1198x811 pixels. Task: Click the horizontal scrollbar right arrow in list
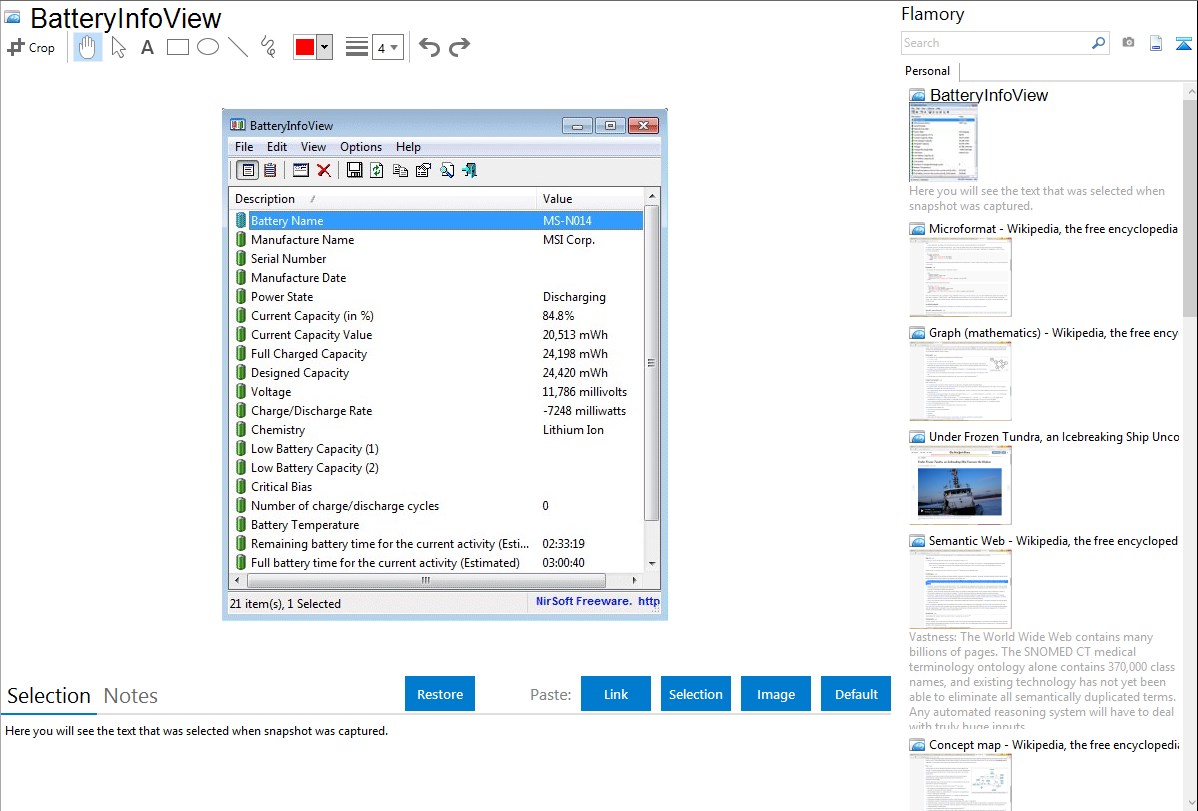pyautogui.click(x=635, y=580)
